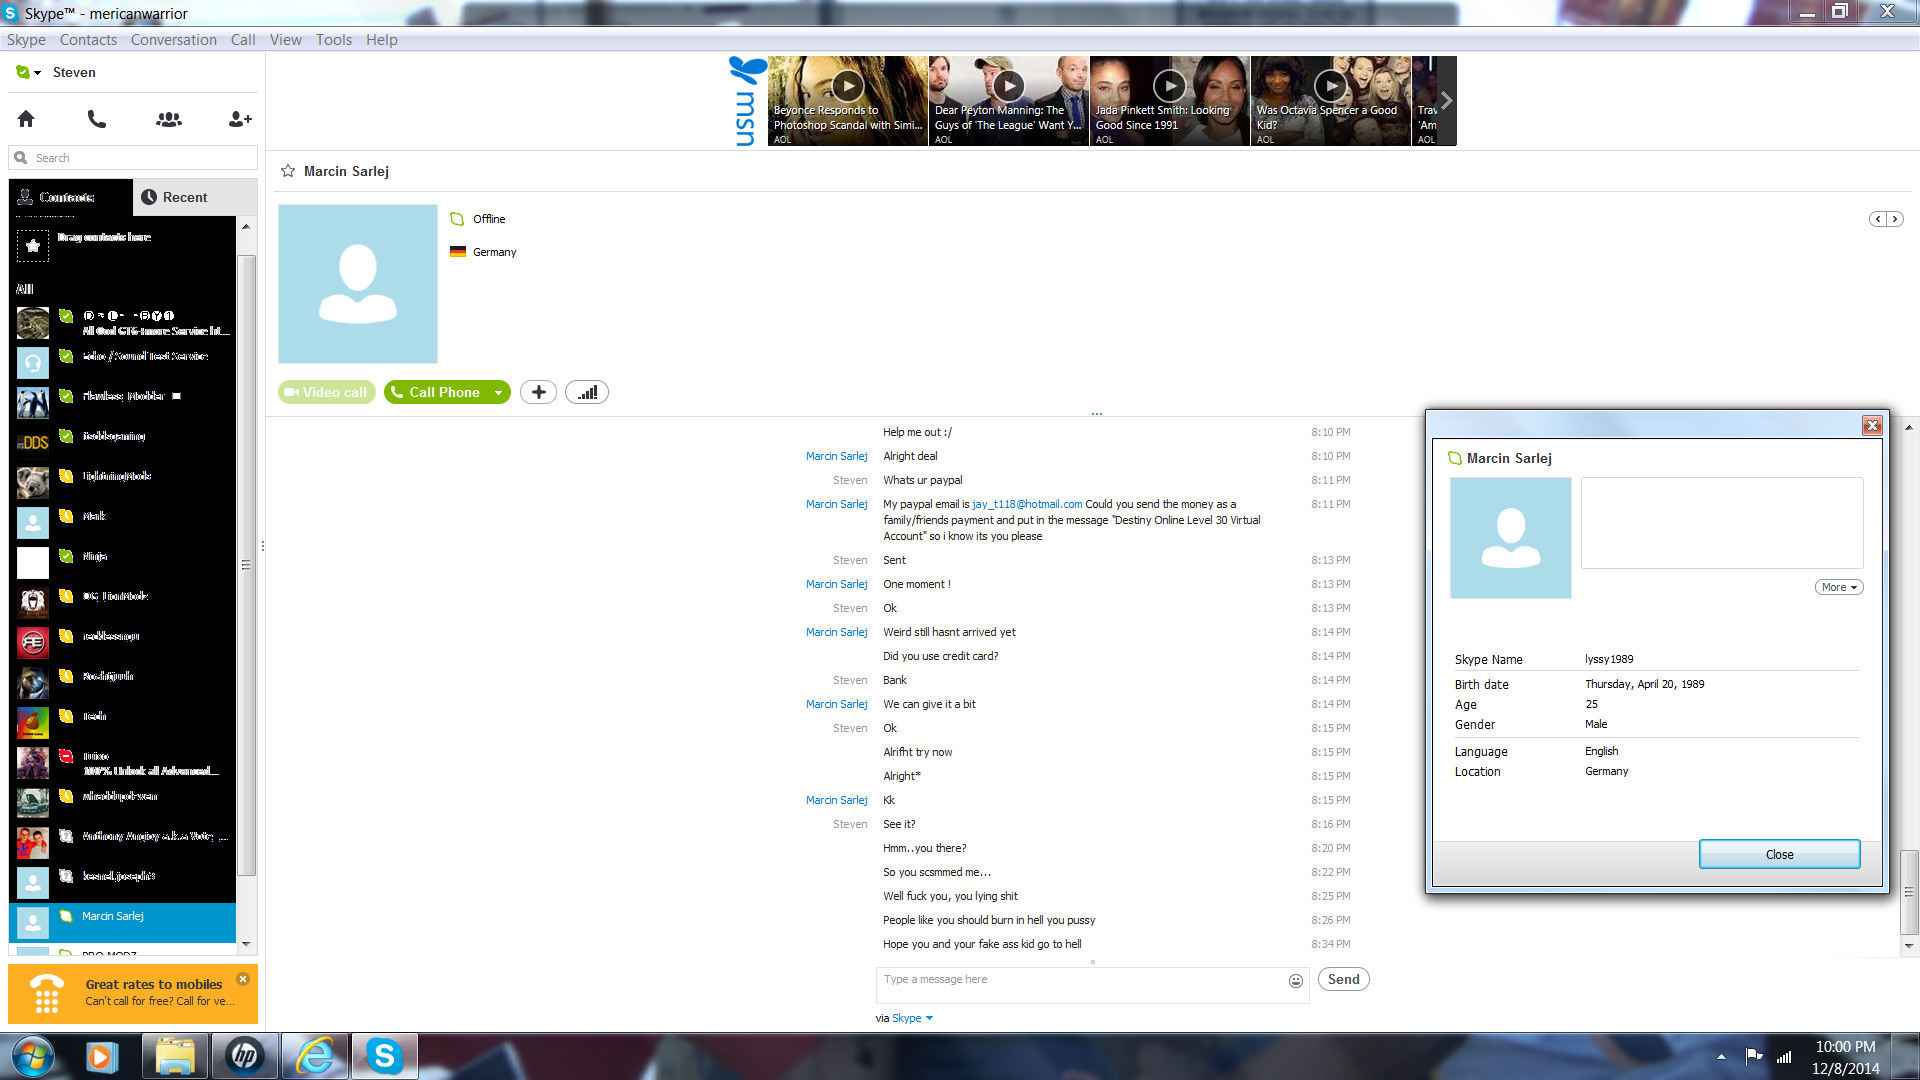The image size is (1920, 1080).
Task: Play the Beyonce Photoshop Scandal video
Action: 848,86
